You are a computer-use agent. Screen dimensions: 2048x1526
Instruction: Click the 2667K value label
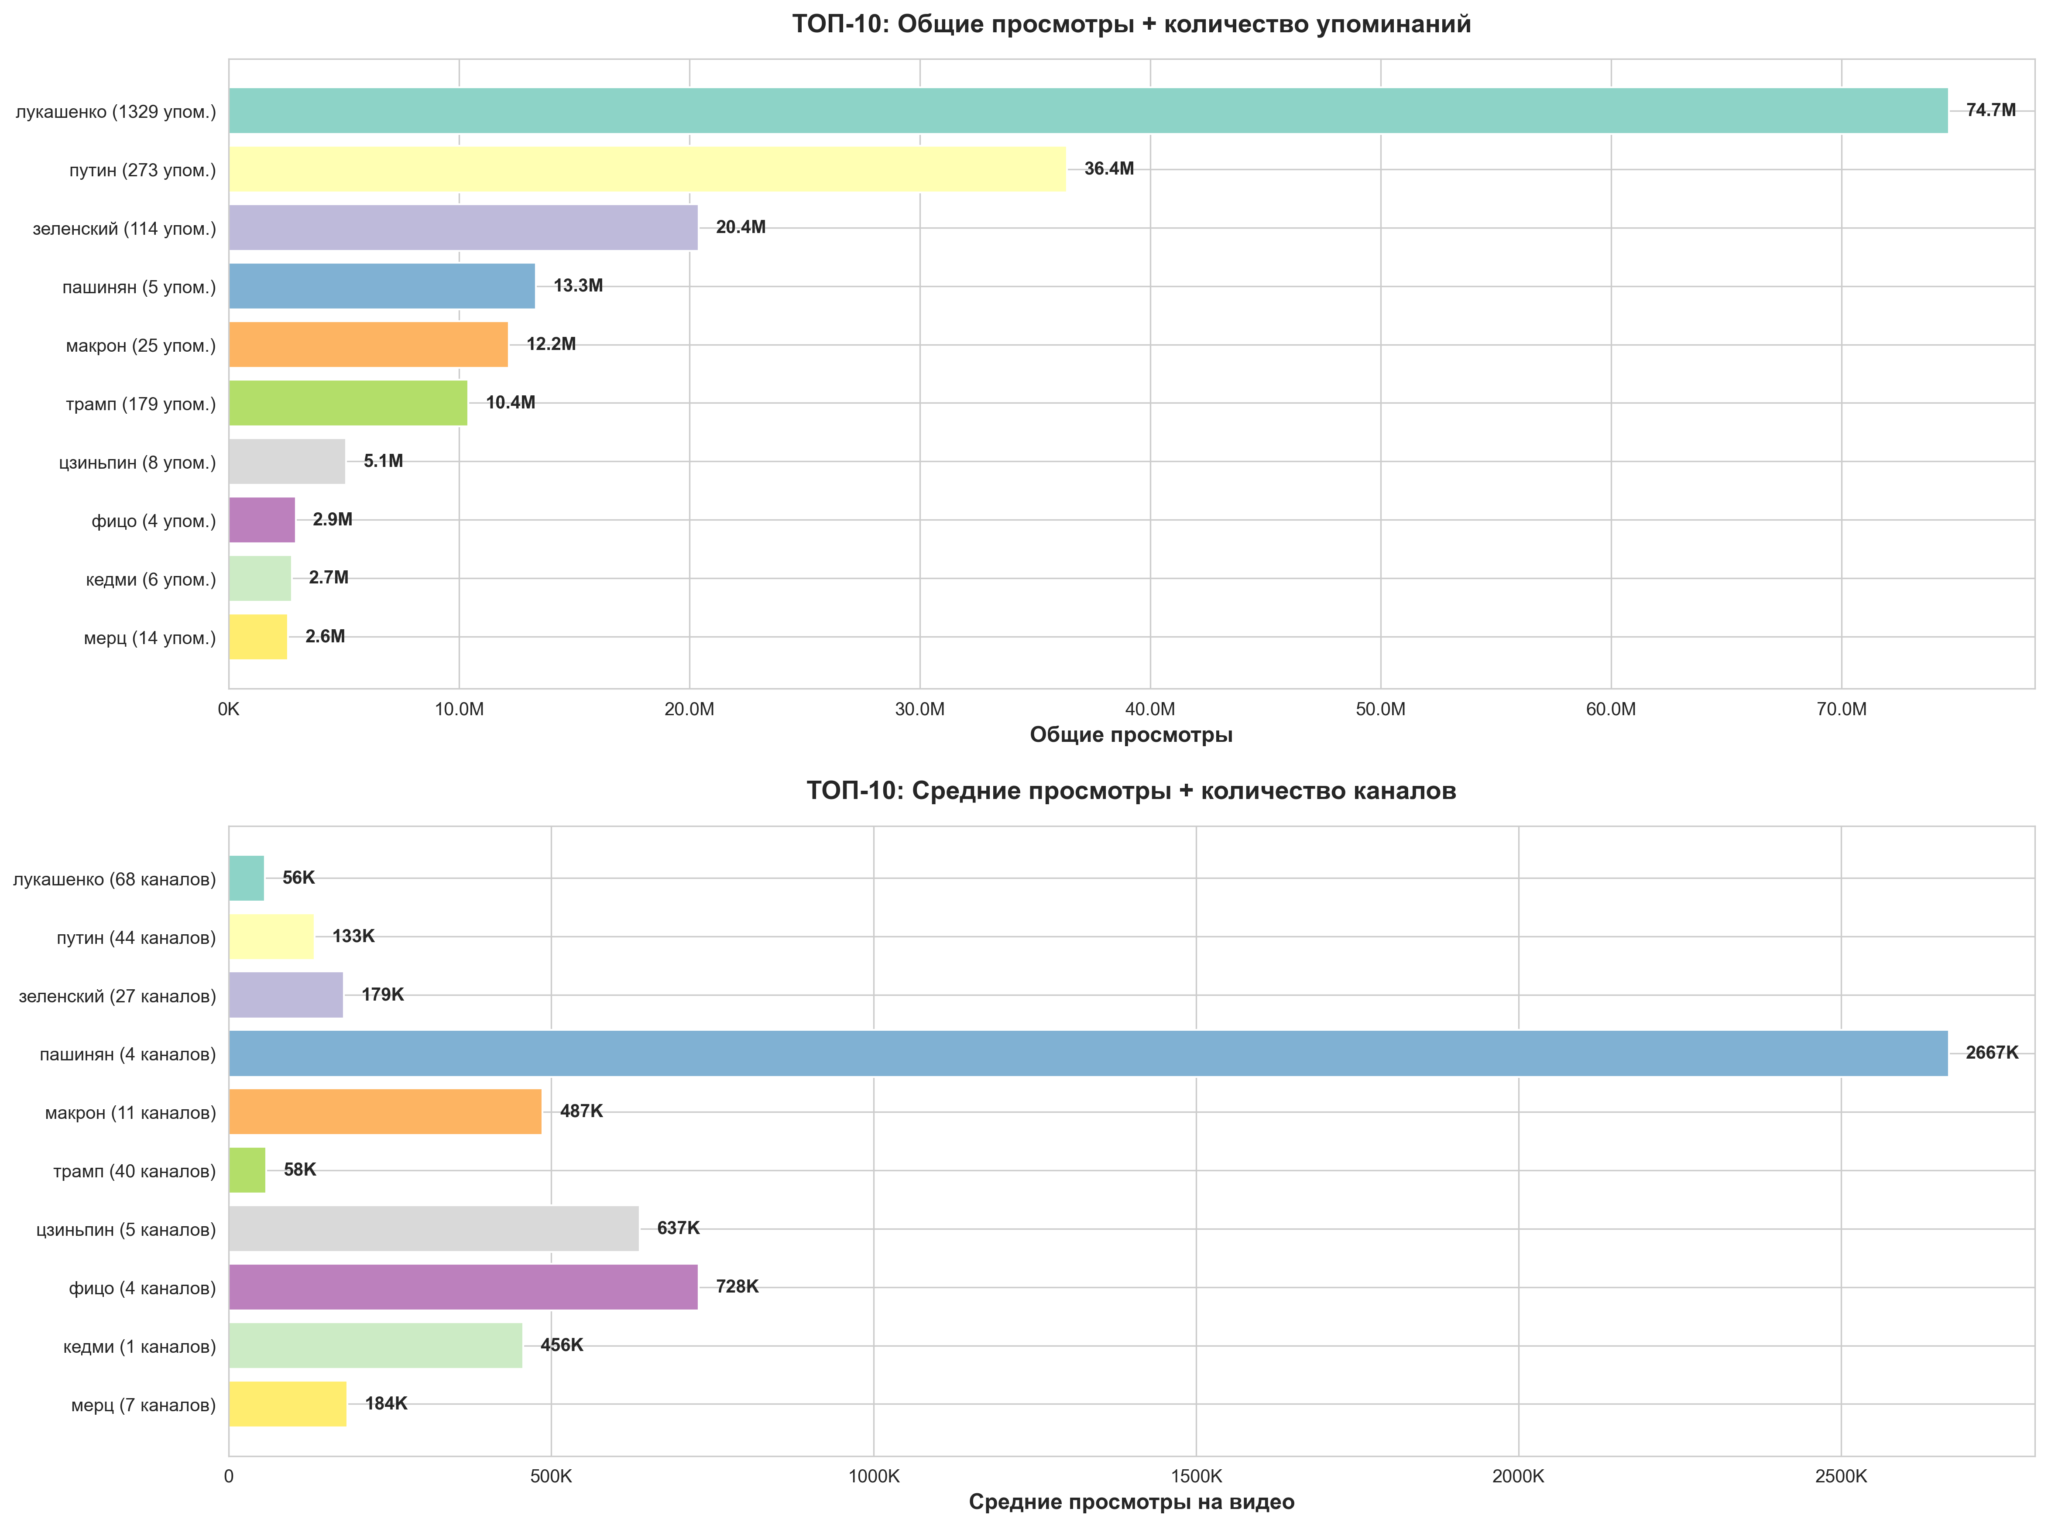point(1991,1053)
